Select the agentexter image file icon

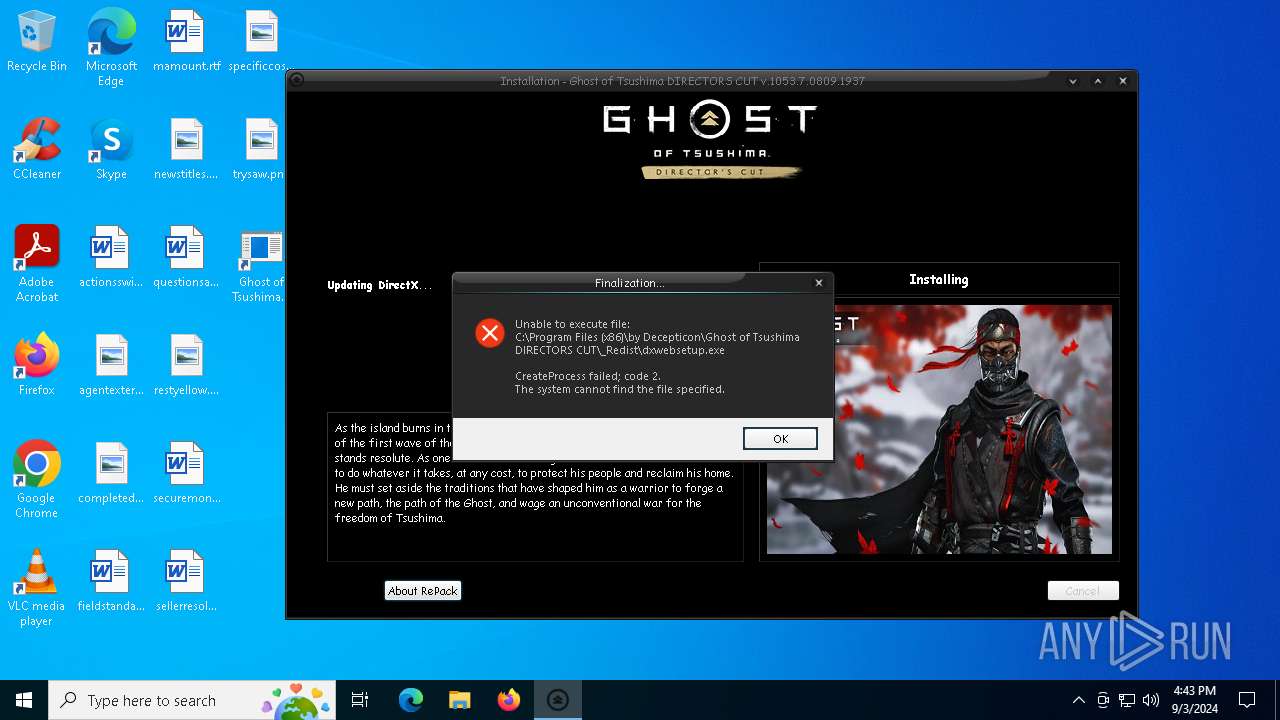coord(111,366)
